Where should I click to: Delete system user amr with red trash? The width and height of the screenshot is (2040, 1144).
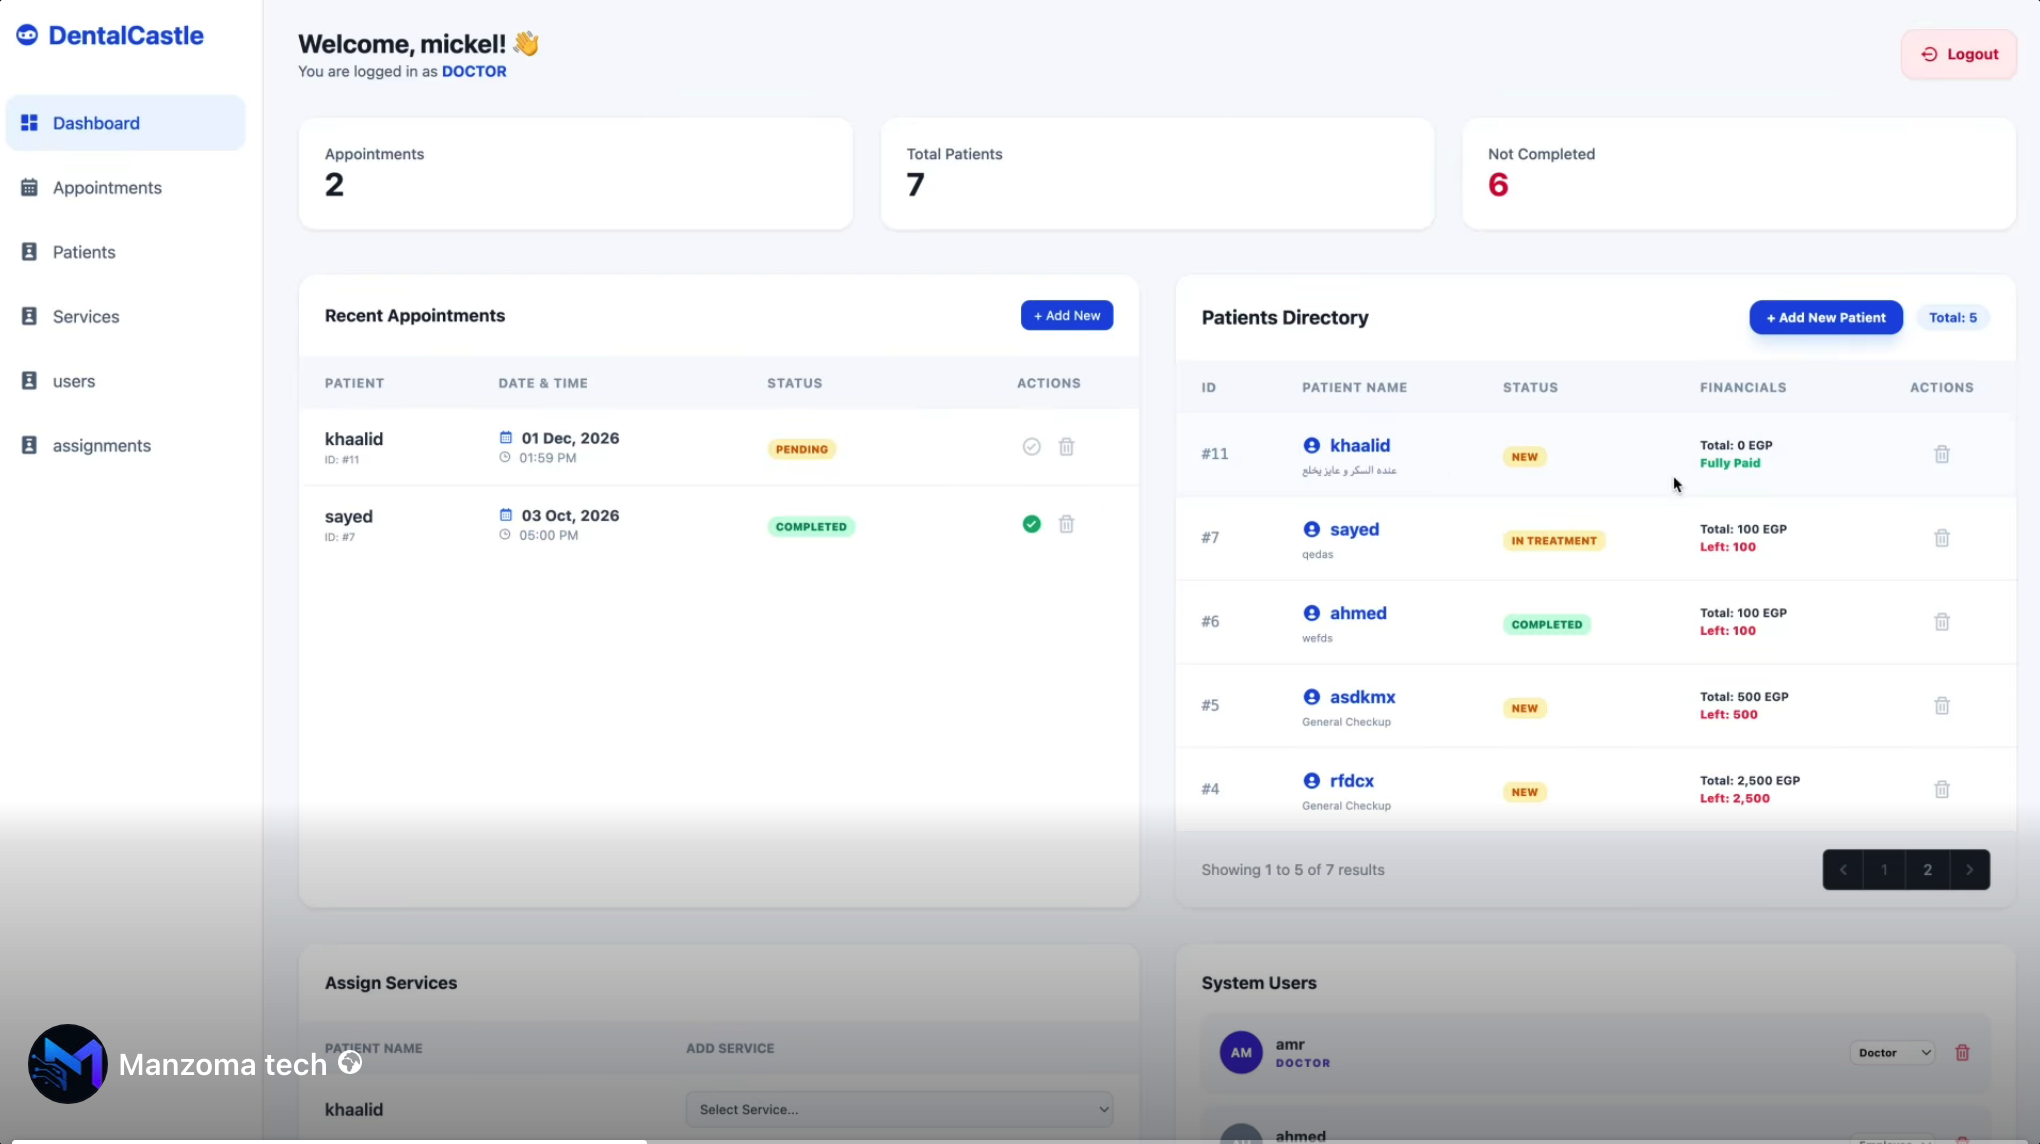point(1962,1052)
